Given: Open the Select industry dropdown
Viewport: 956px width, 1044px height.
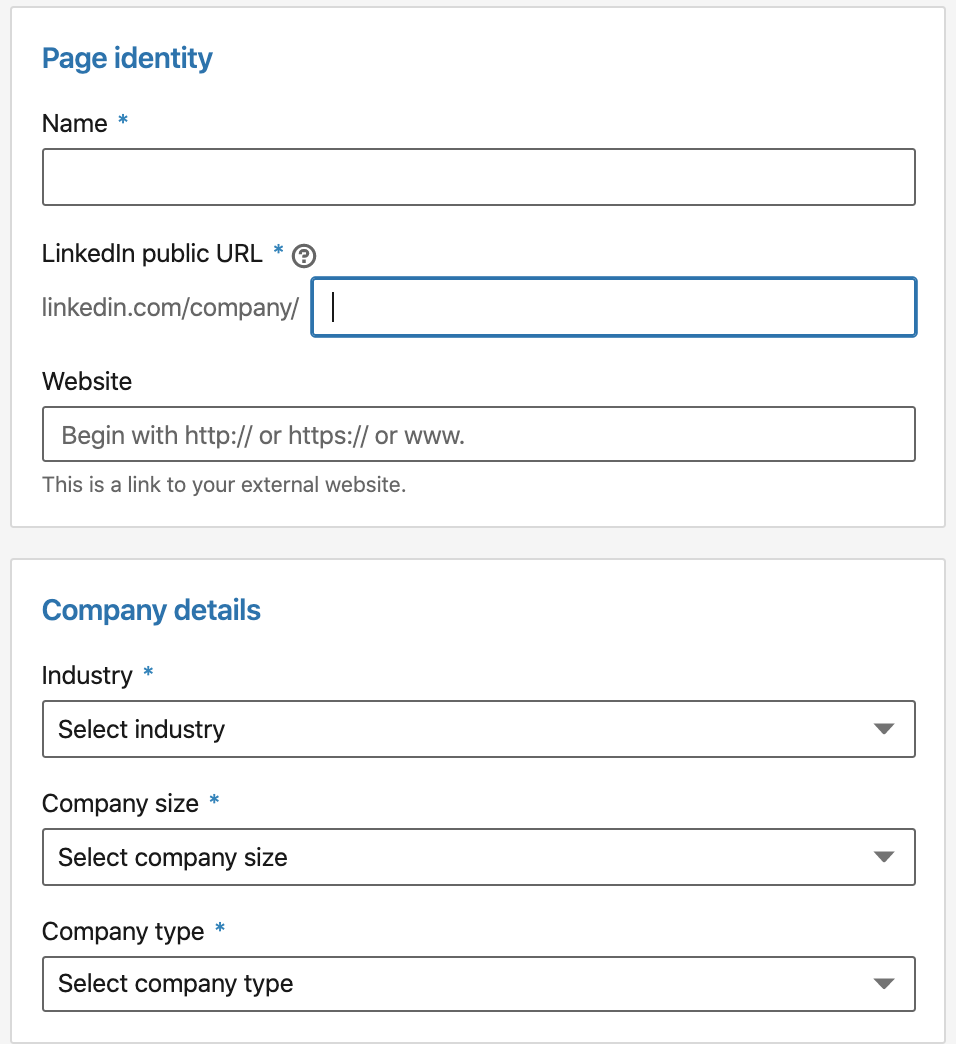Looking at the screenshot, I should click(x=478, y=729).
